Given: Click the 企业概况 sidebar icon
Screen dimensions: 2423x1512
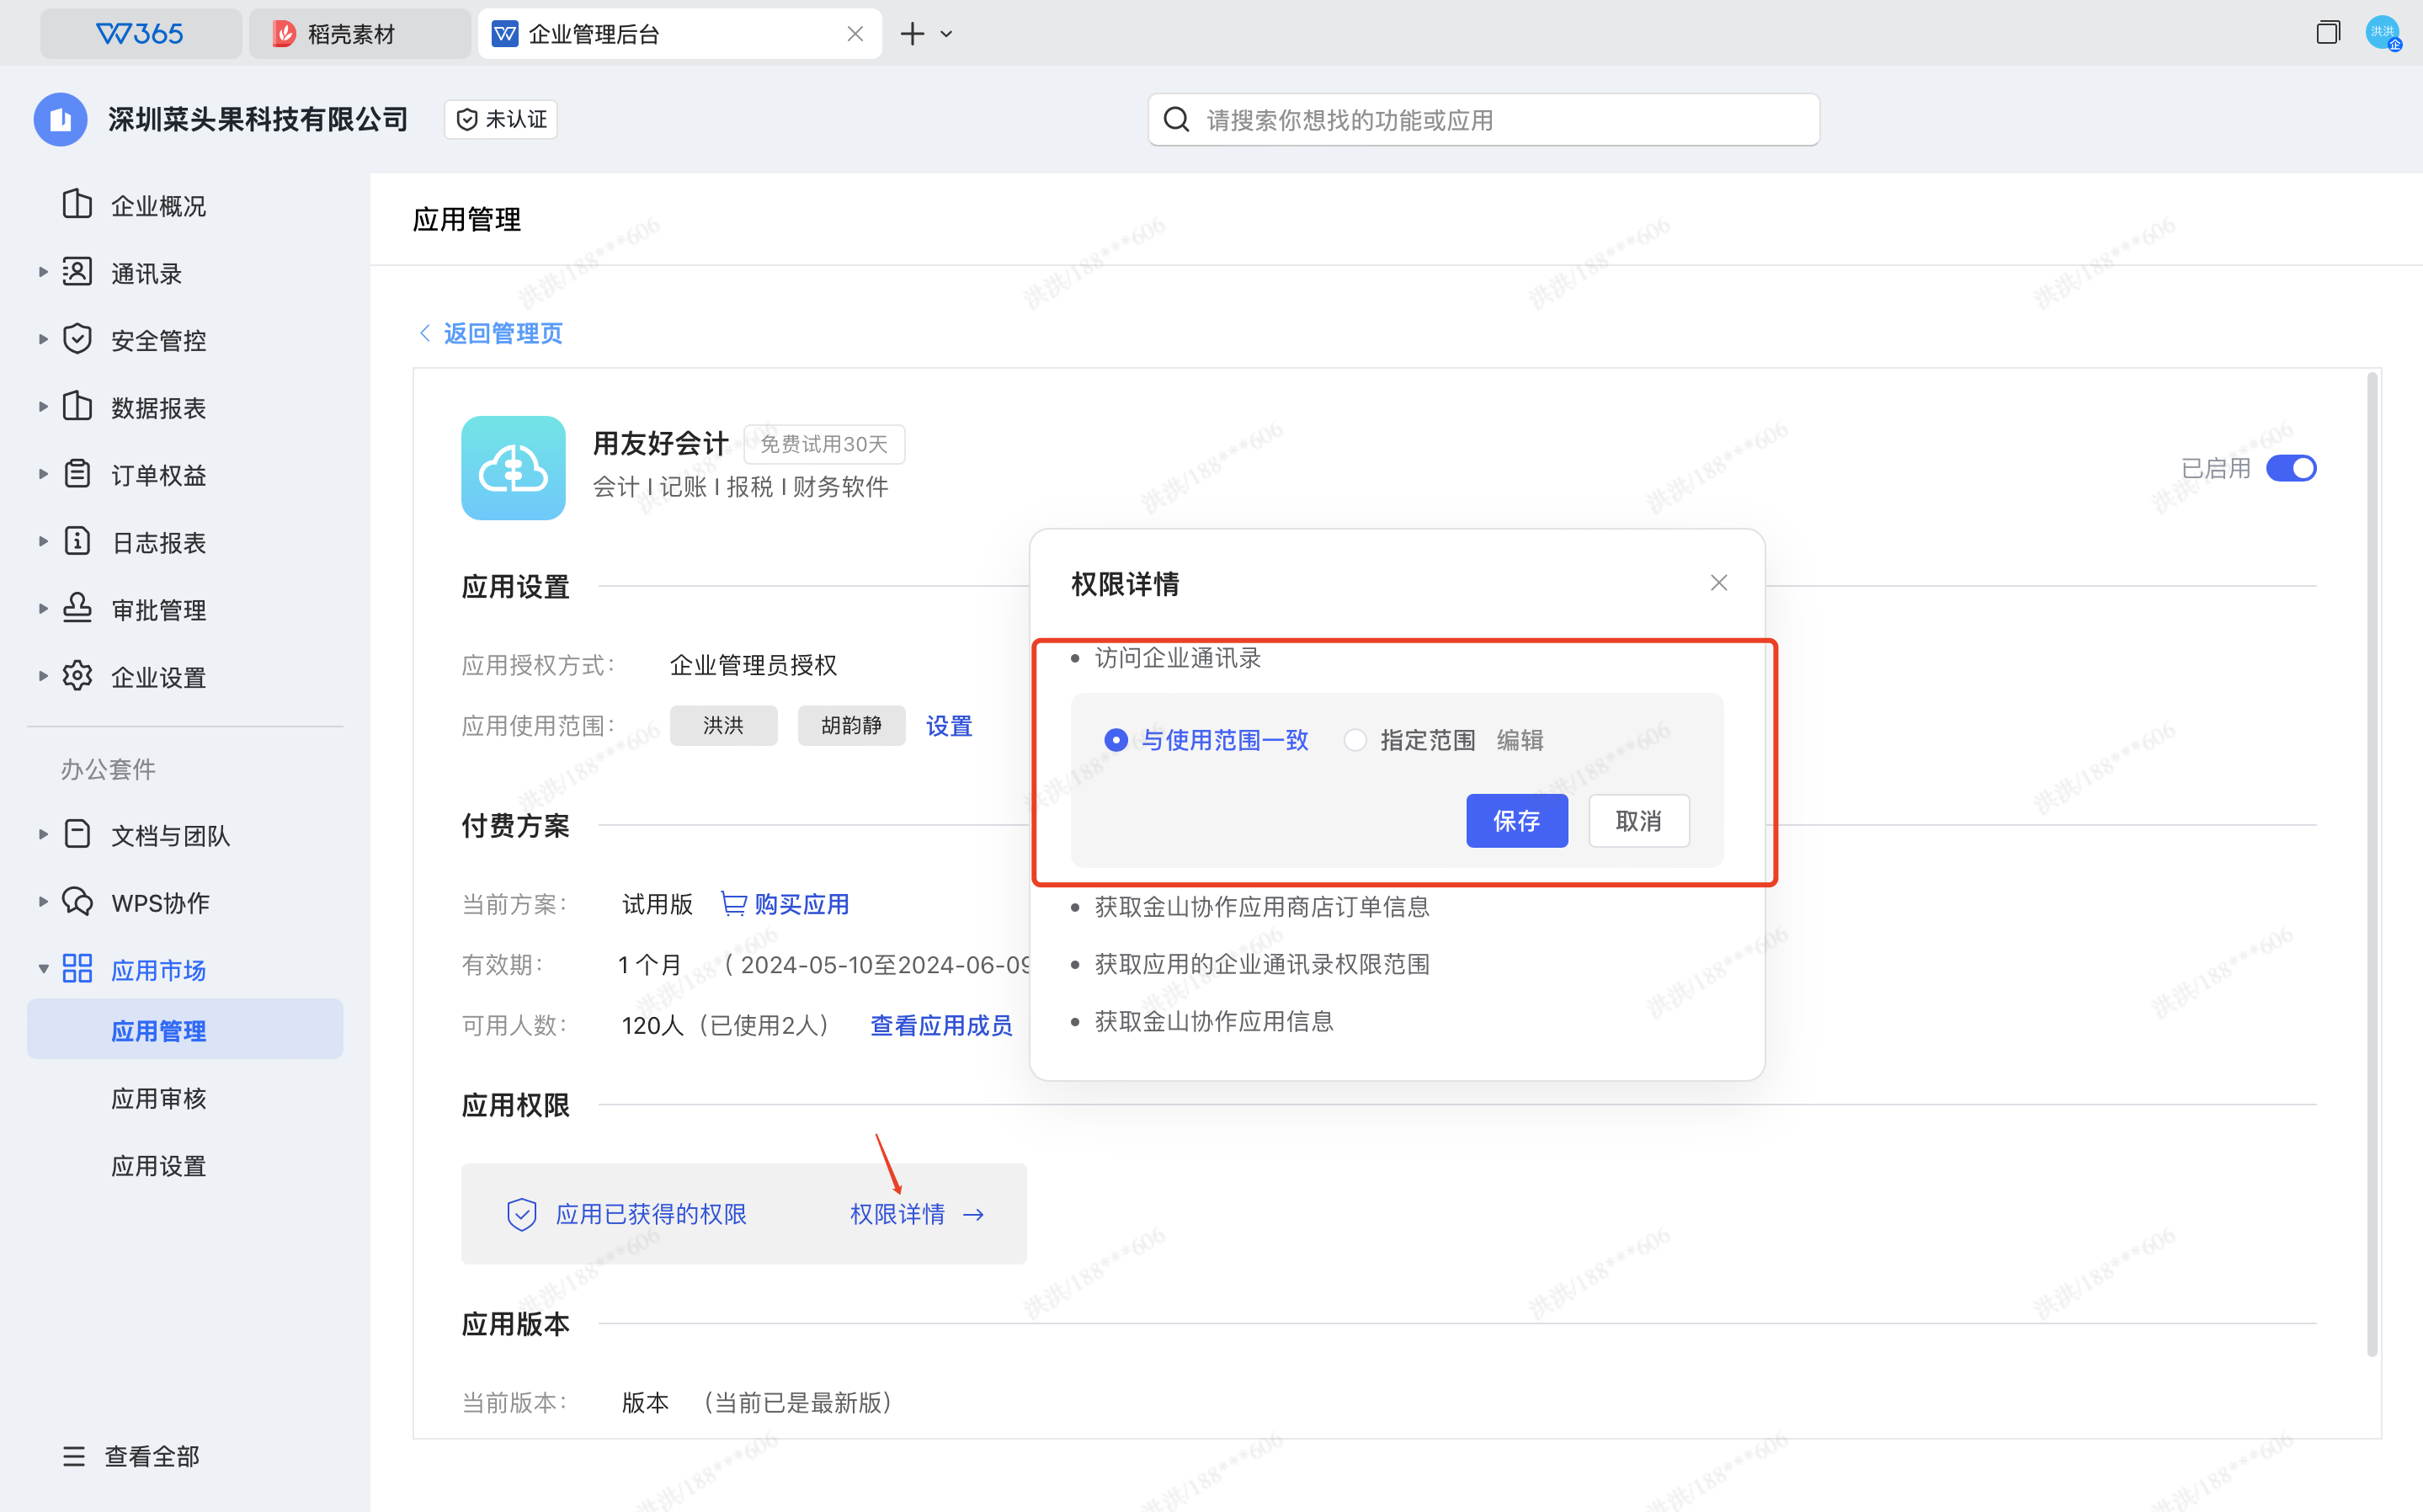Looking at the screenshot, I should pos(77,205).
